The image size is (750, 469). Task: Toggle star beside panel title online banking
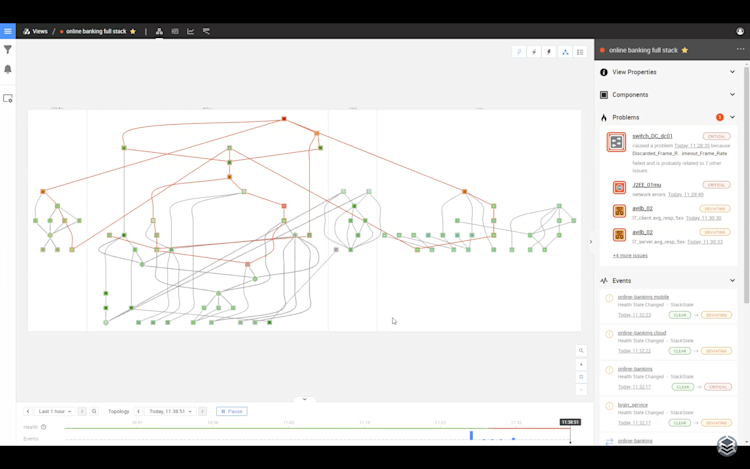[684, 50]
